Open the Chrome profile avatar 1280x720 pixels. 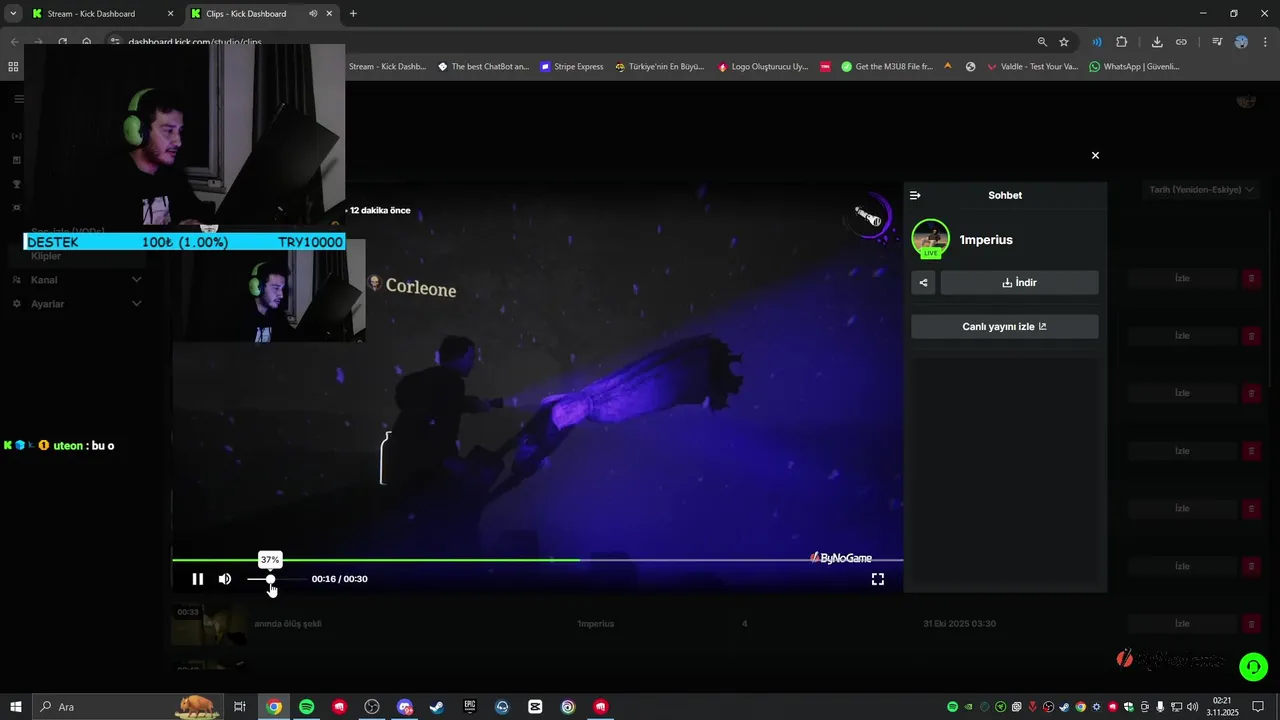click(x=1241, y=42)
